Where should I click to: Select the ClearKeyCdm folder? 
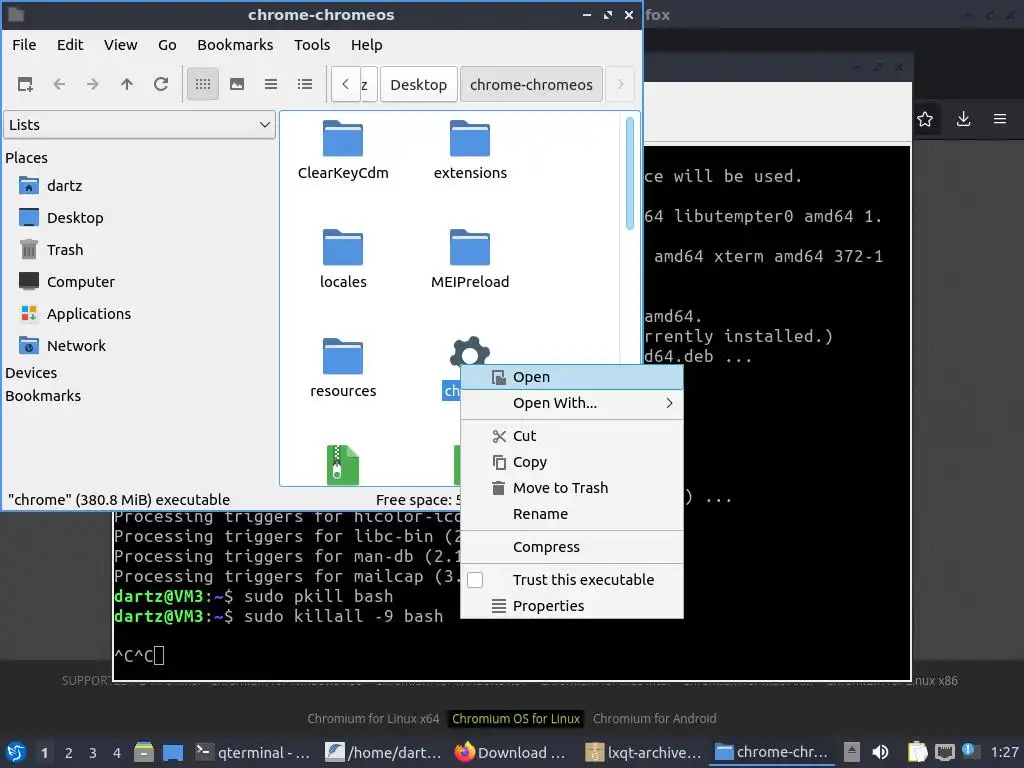pos(343,151)
